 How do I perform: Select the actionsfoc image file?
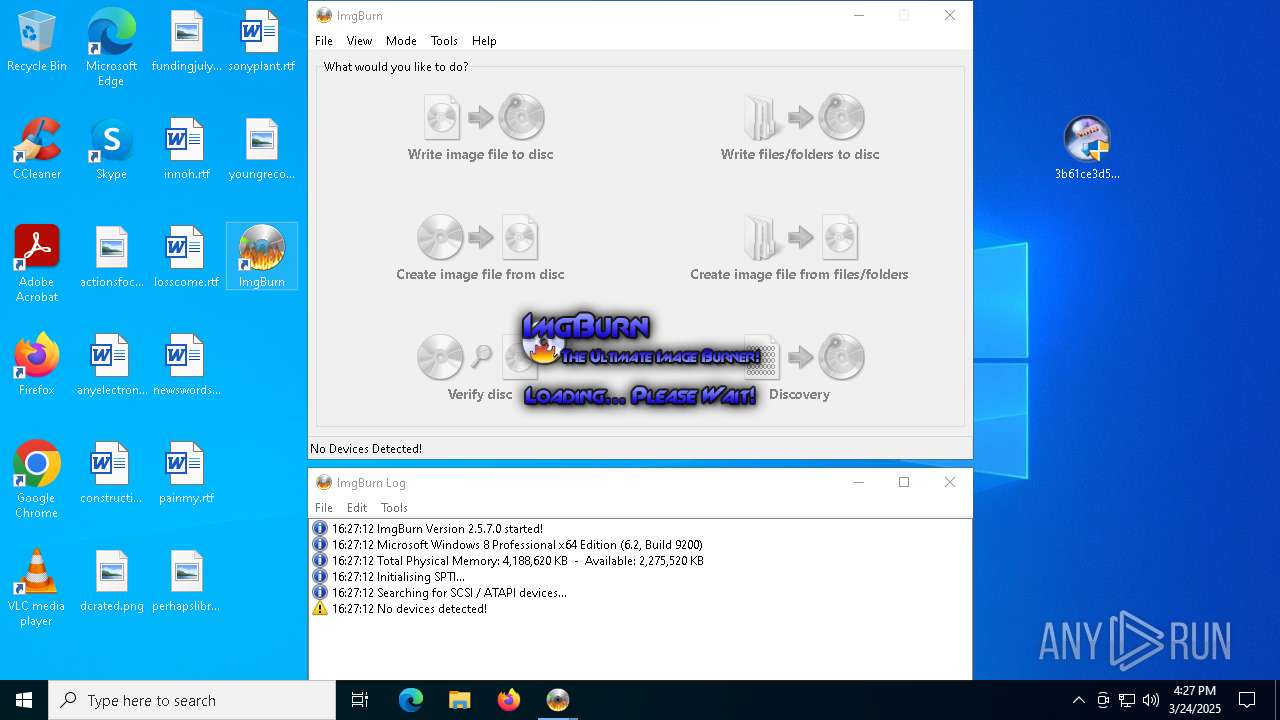coord(112,257)
